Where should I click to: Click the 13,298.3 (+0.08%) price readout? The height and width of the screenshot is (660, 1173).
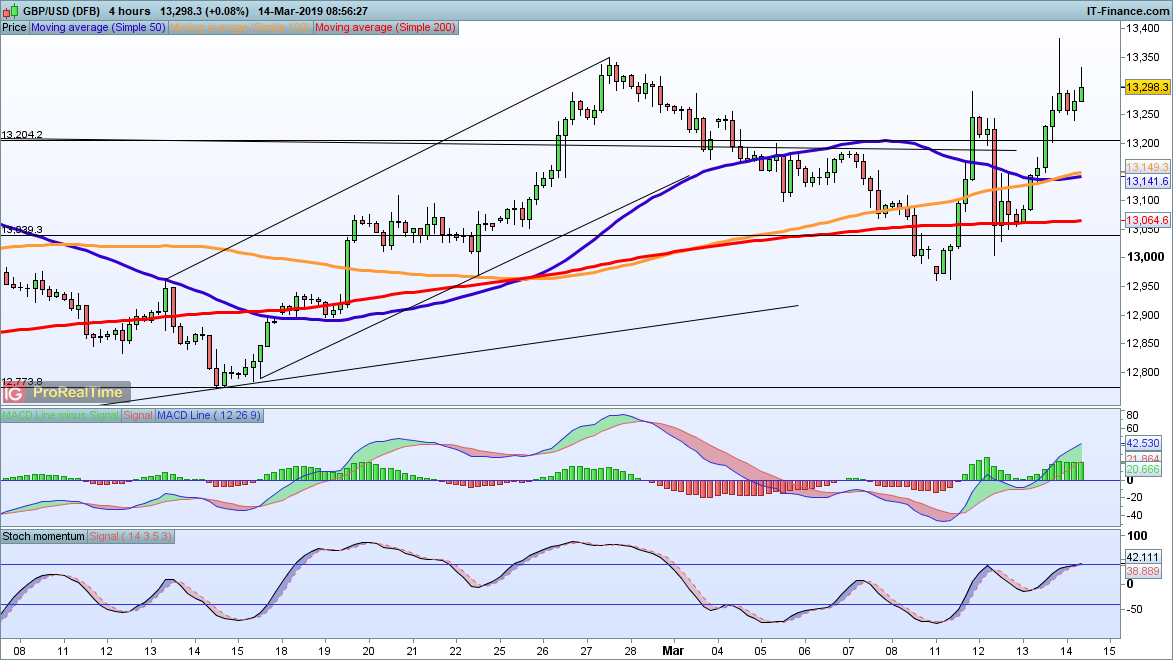[x=204, y=11]
